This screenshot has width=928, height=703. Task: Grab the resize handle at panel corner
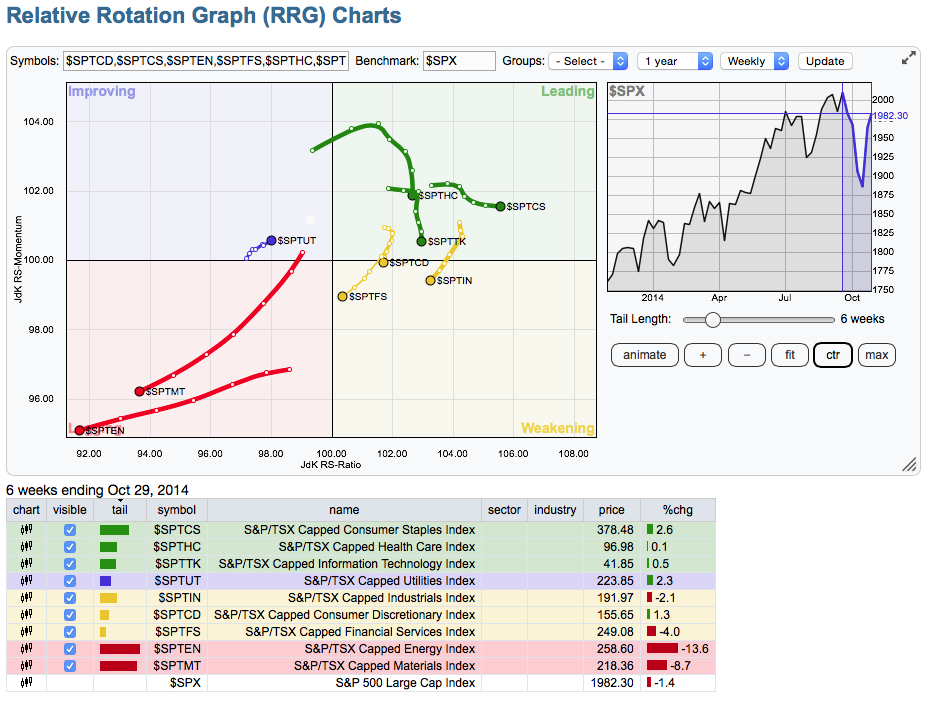tap(909, 464)
